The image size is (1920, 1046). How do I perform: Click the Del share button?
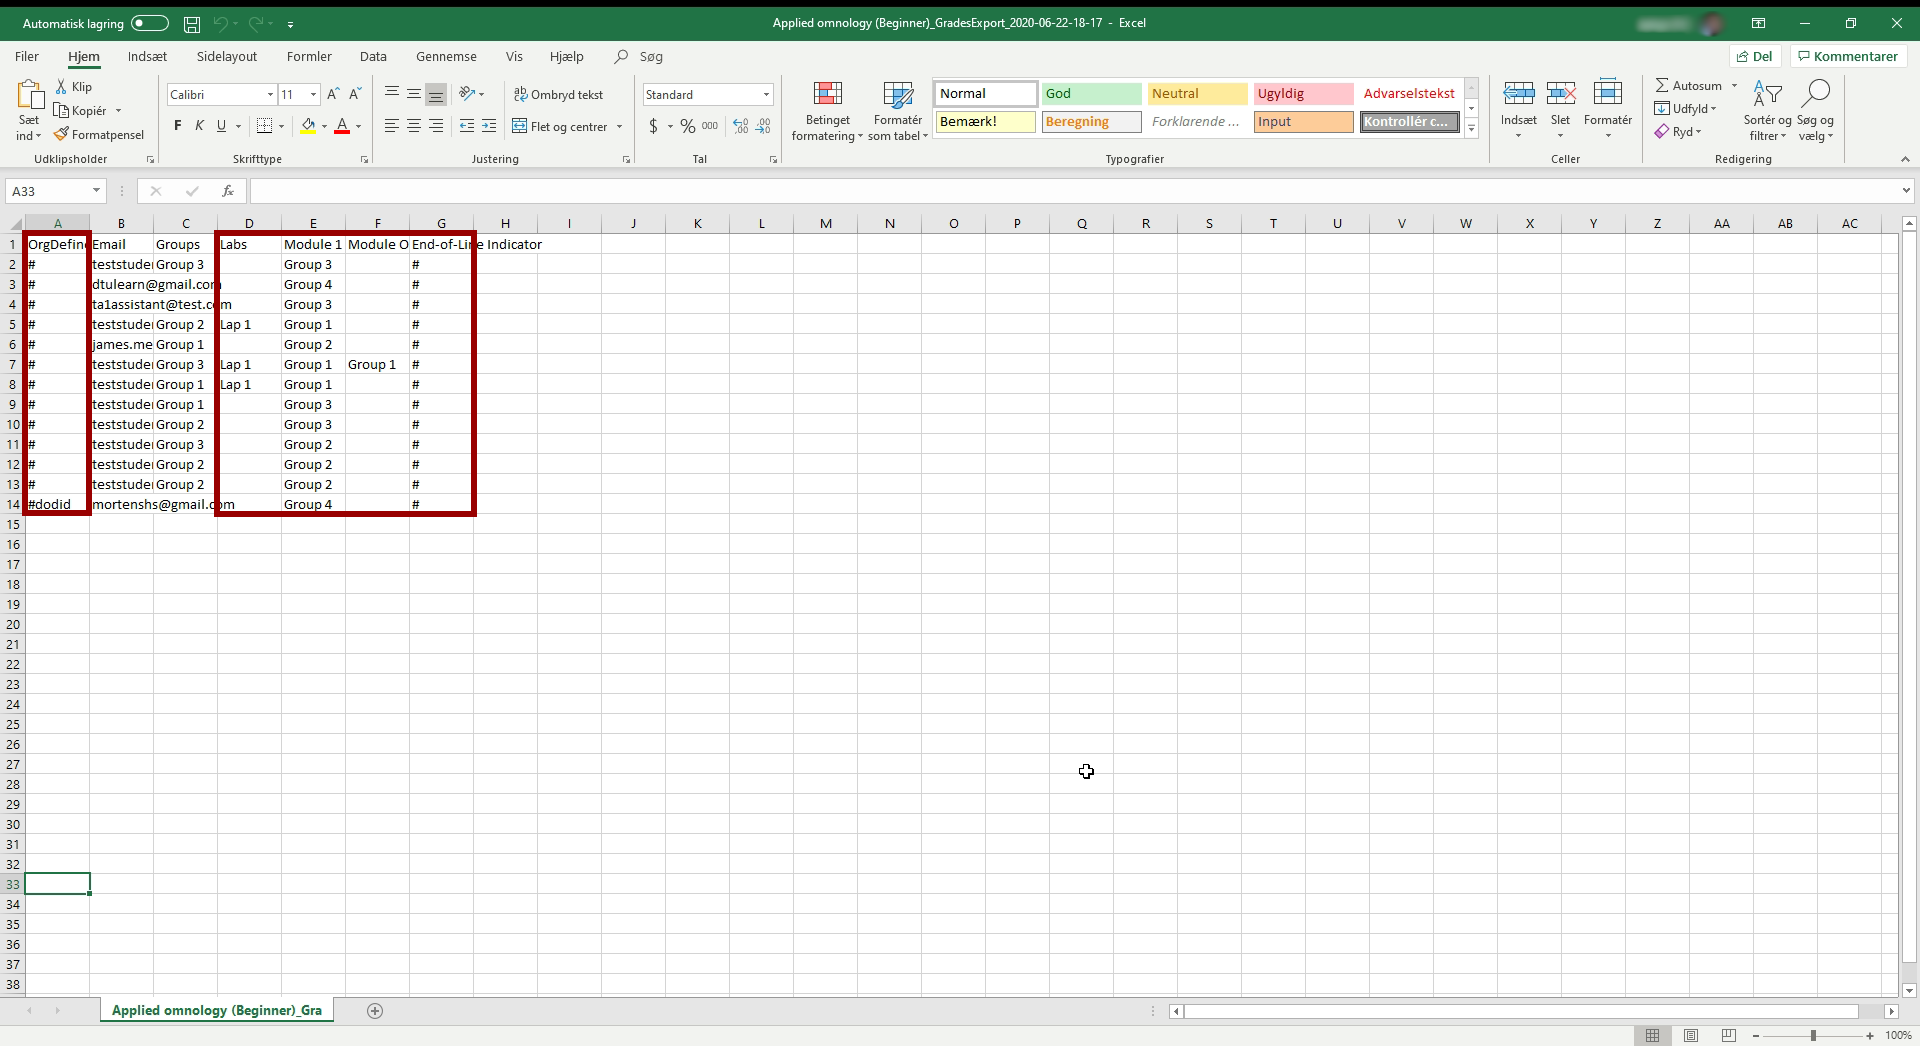[1755, 57]
